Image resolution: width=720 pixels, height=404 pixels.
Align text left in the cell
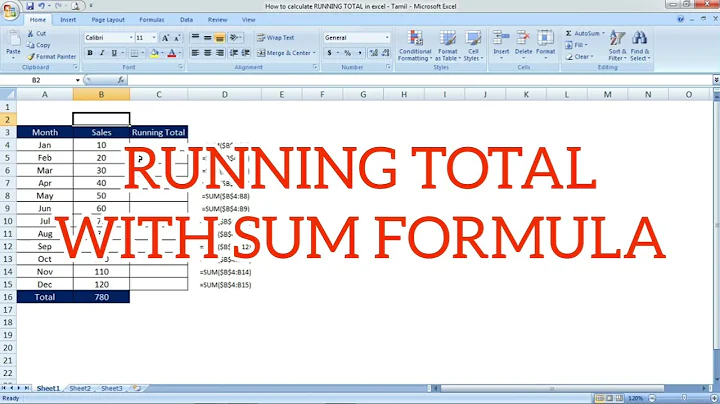195,53
